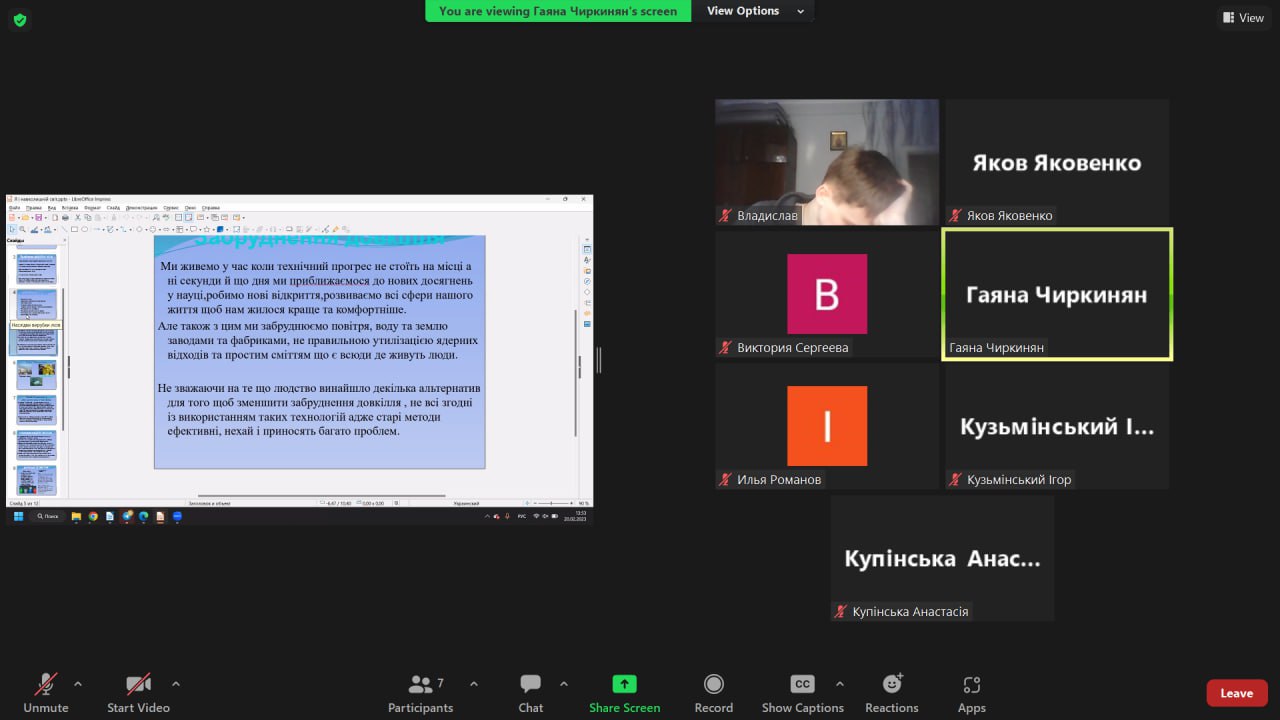Select Купінська Анастасія's participant tile
The width and height of the screenshot is (1280, 720).
[x=942, y=558]
